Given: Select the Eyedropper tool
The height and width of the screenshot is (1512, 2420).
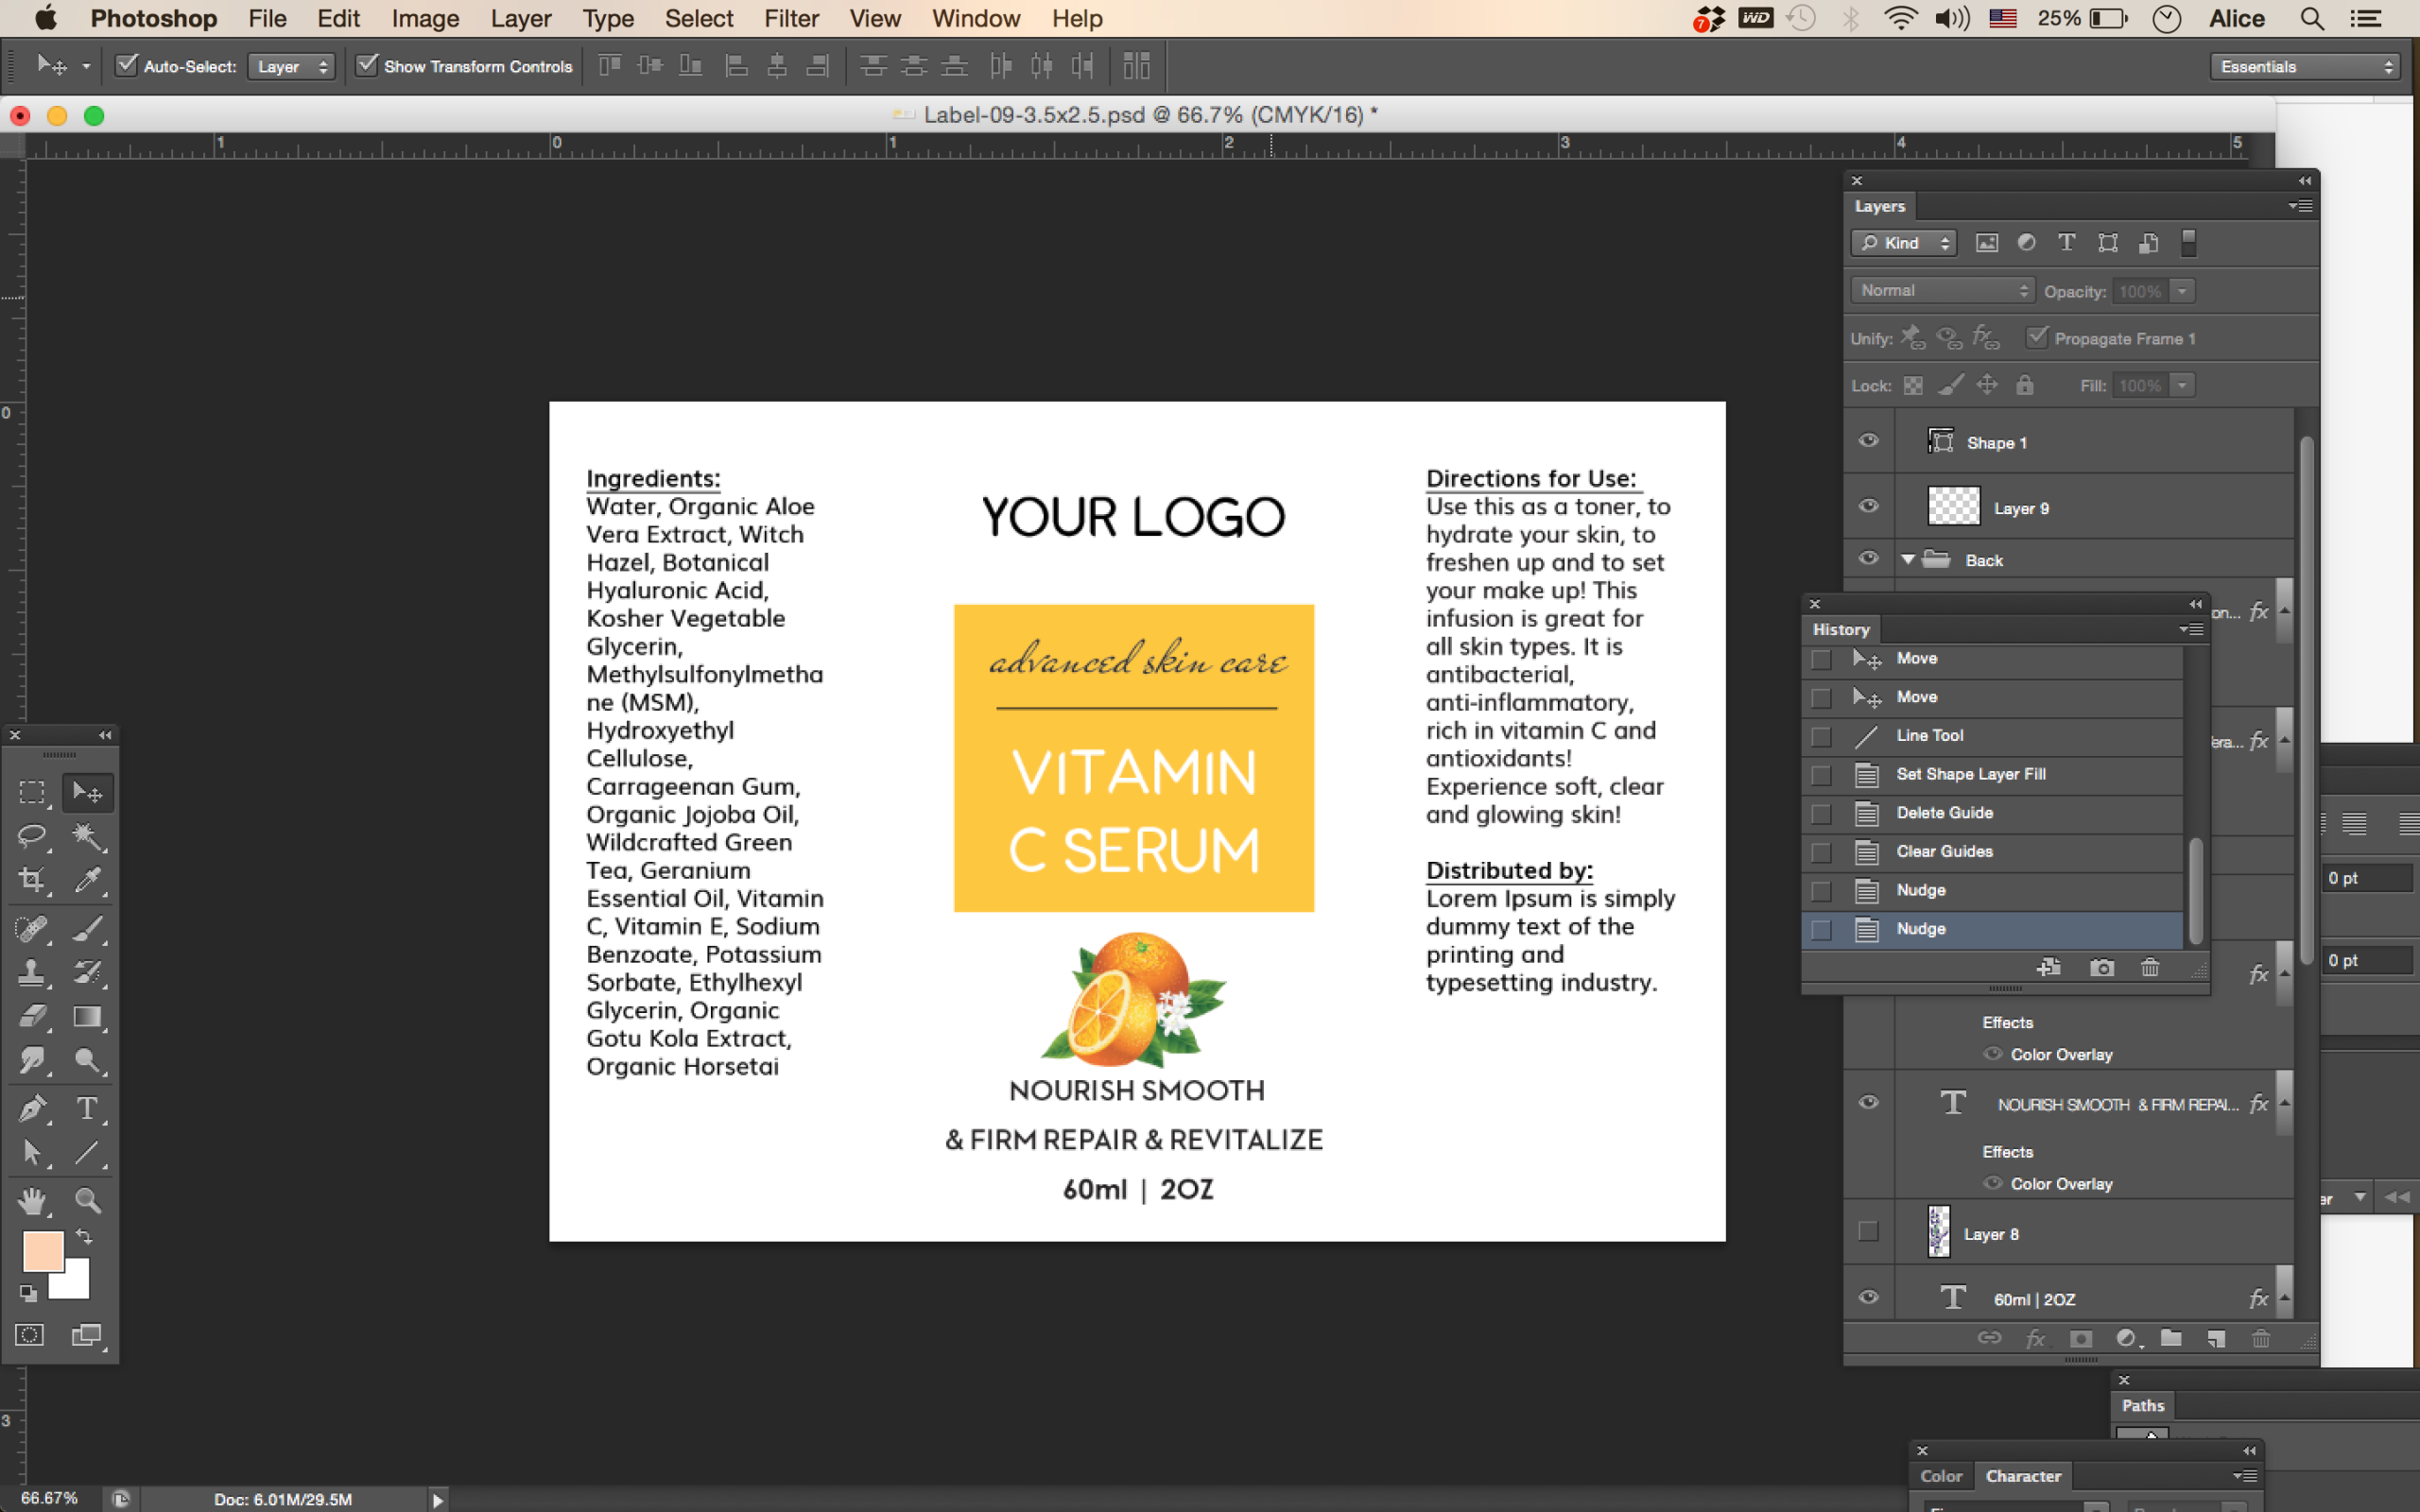Looking at the screenshot, I should pos(87,880).
